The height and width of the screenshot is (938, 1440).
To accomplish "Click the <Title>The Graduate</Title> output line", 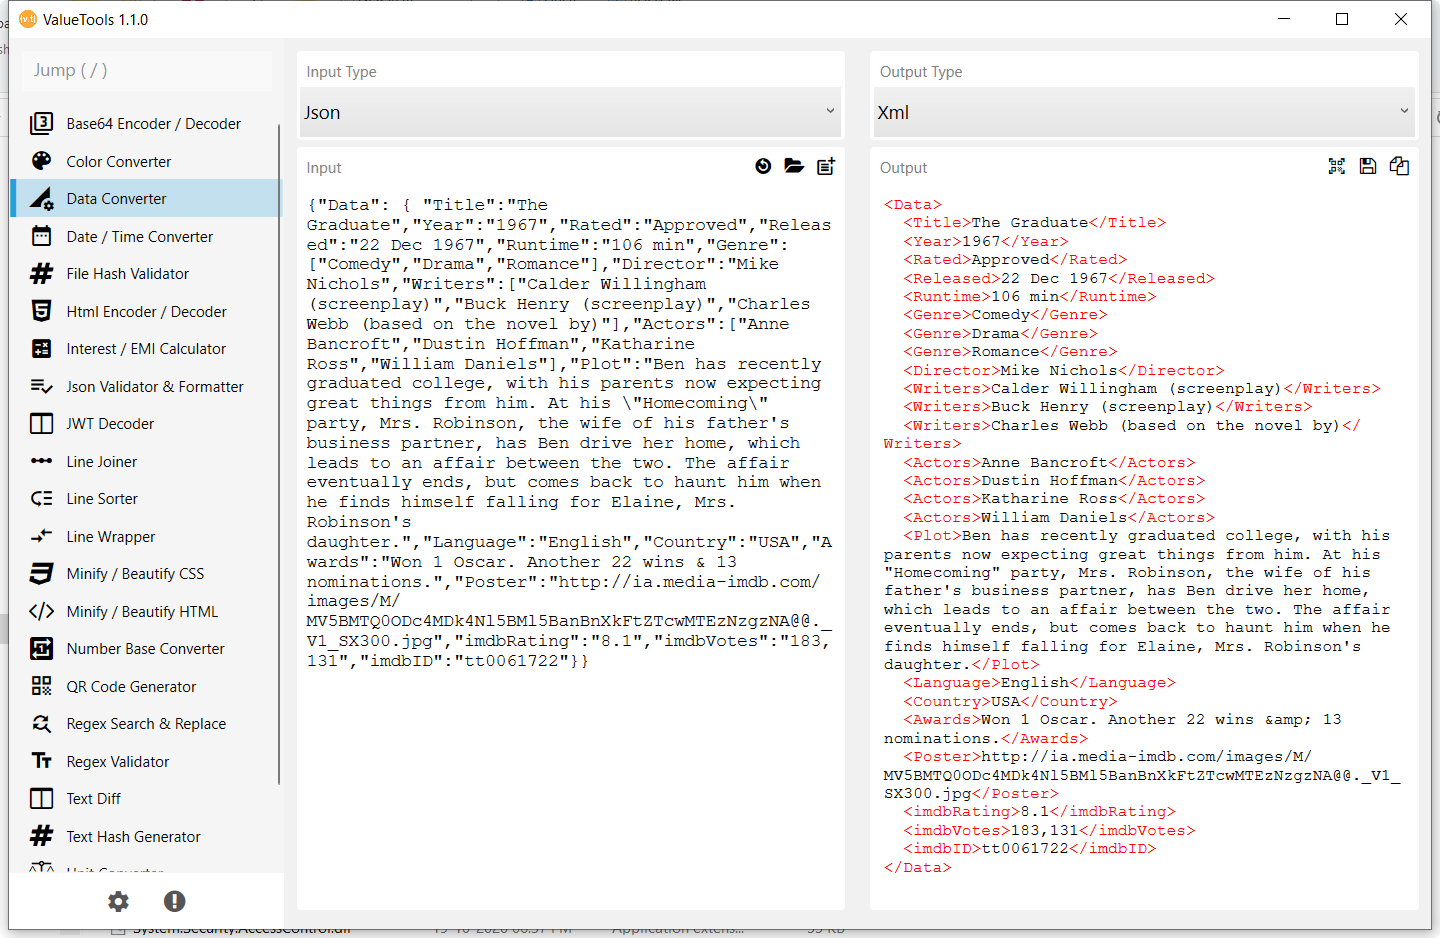I will point(1035,223).
